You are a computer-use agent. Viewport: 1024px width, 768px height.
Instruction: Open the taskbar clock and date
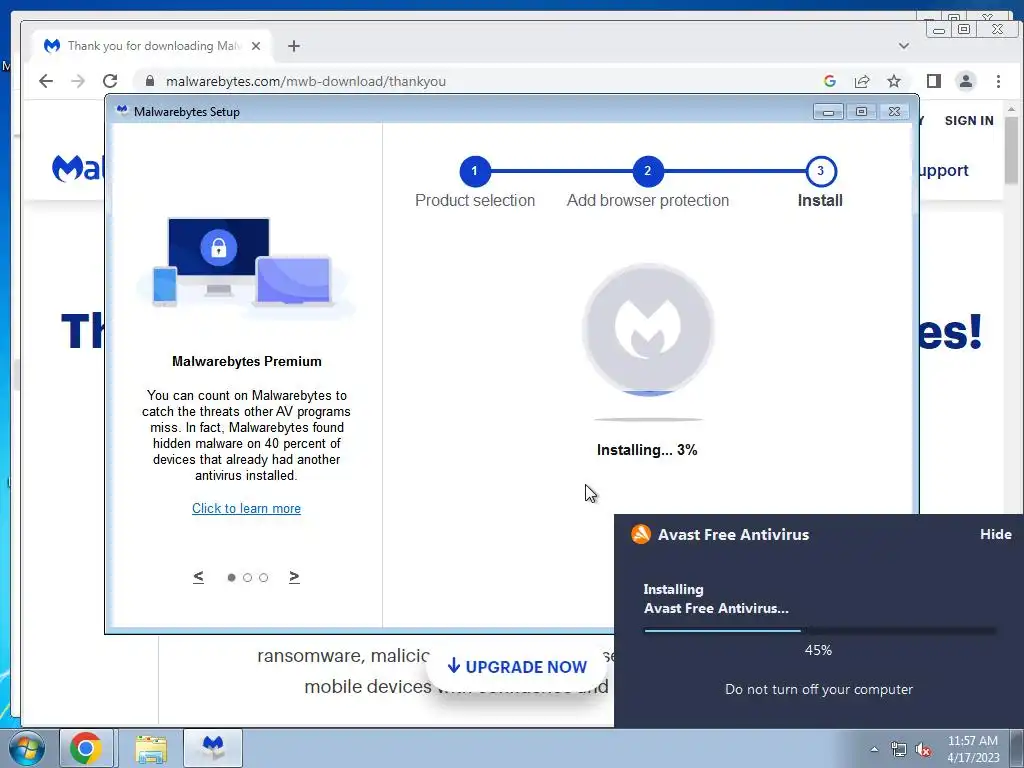(973, 748)
